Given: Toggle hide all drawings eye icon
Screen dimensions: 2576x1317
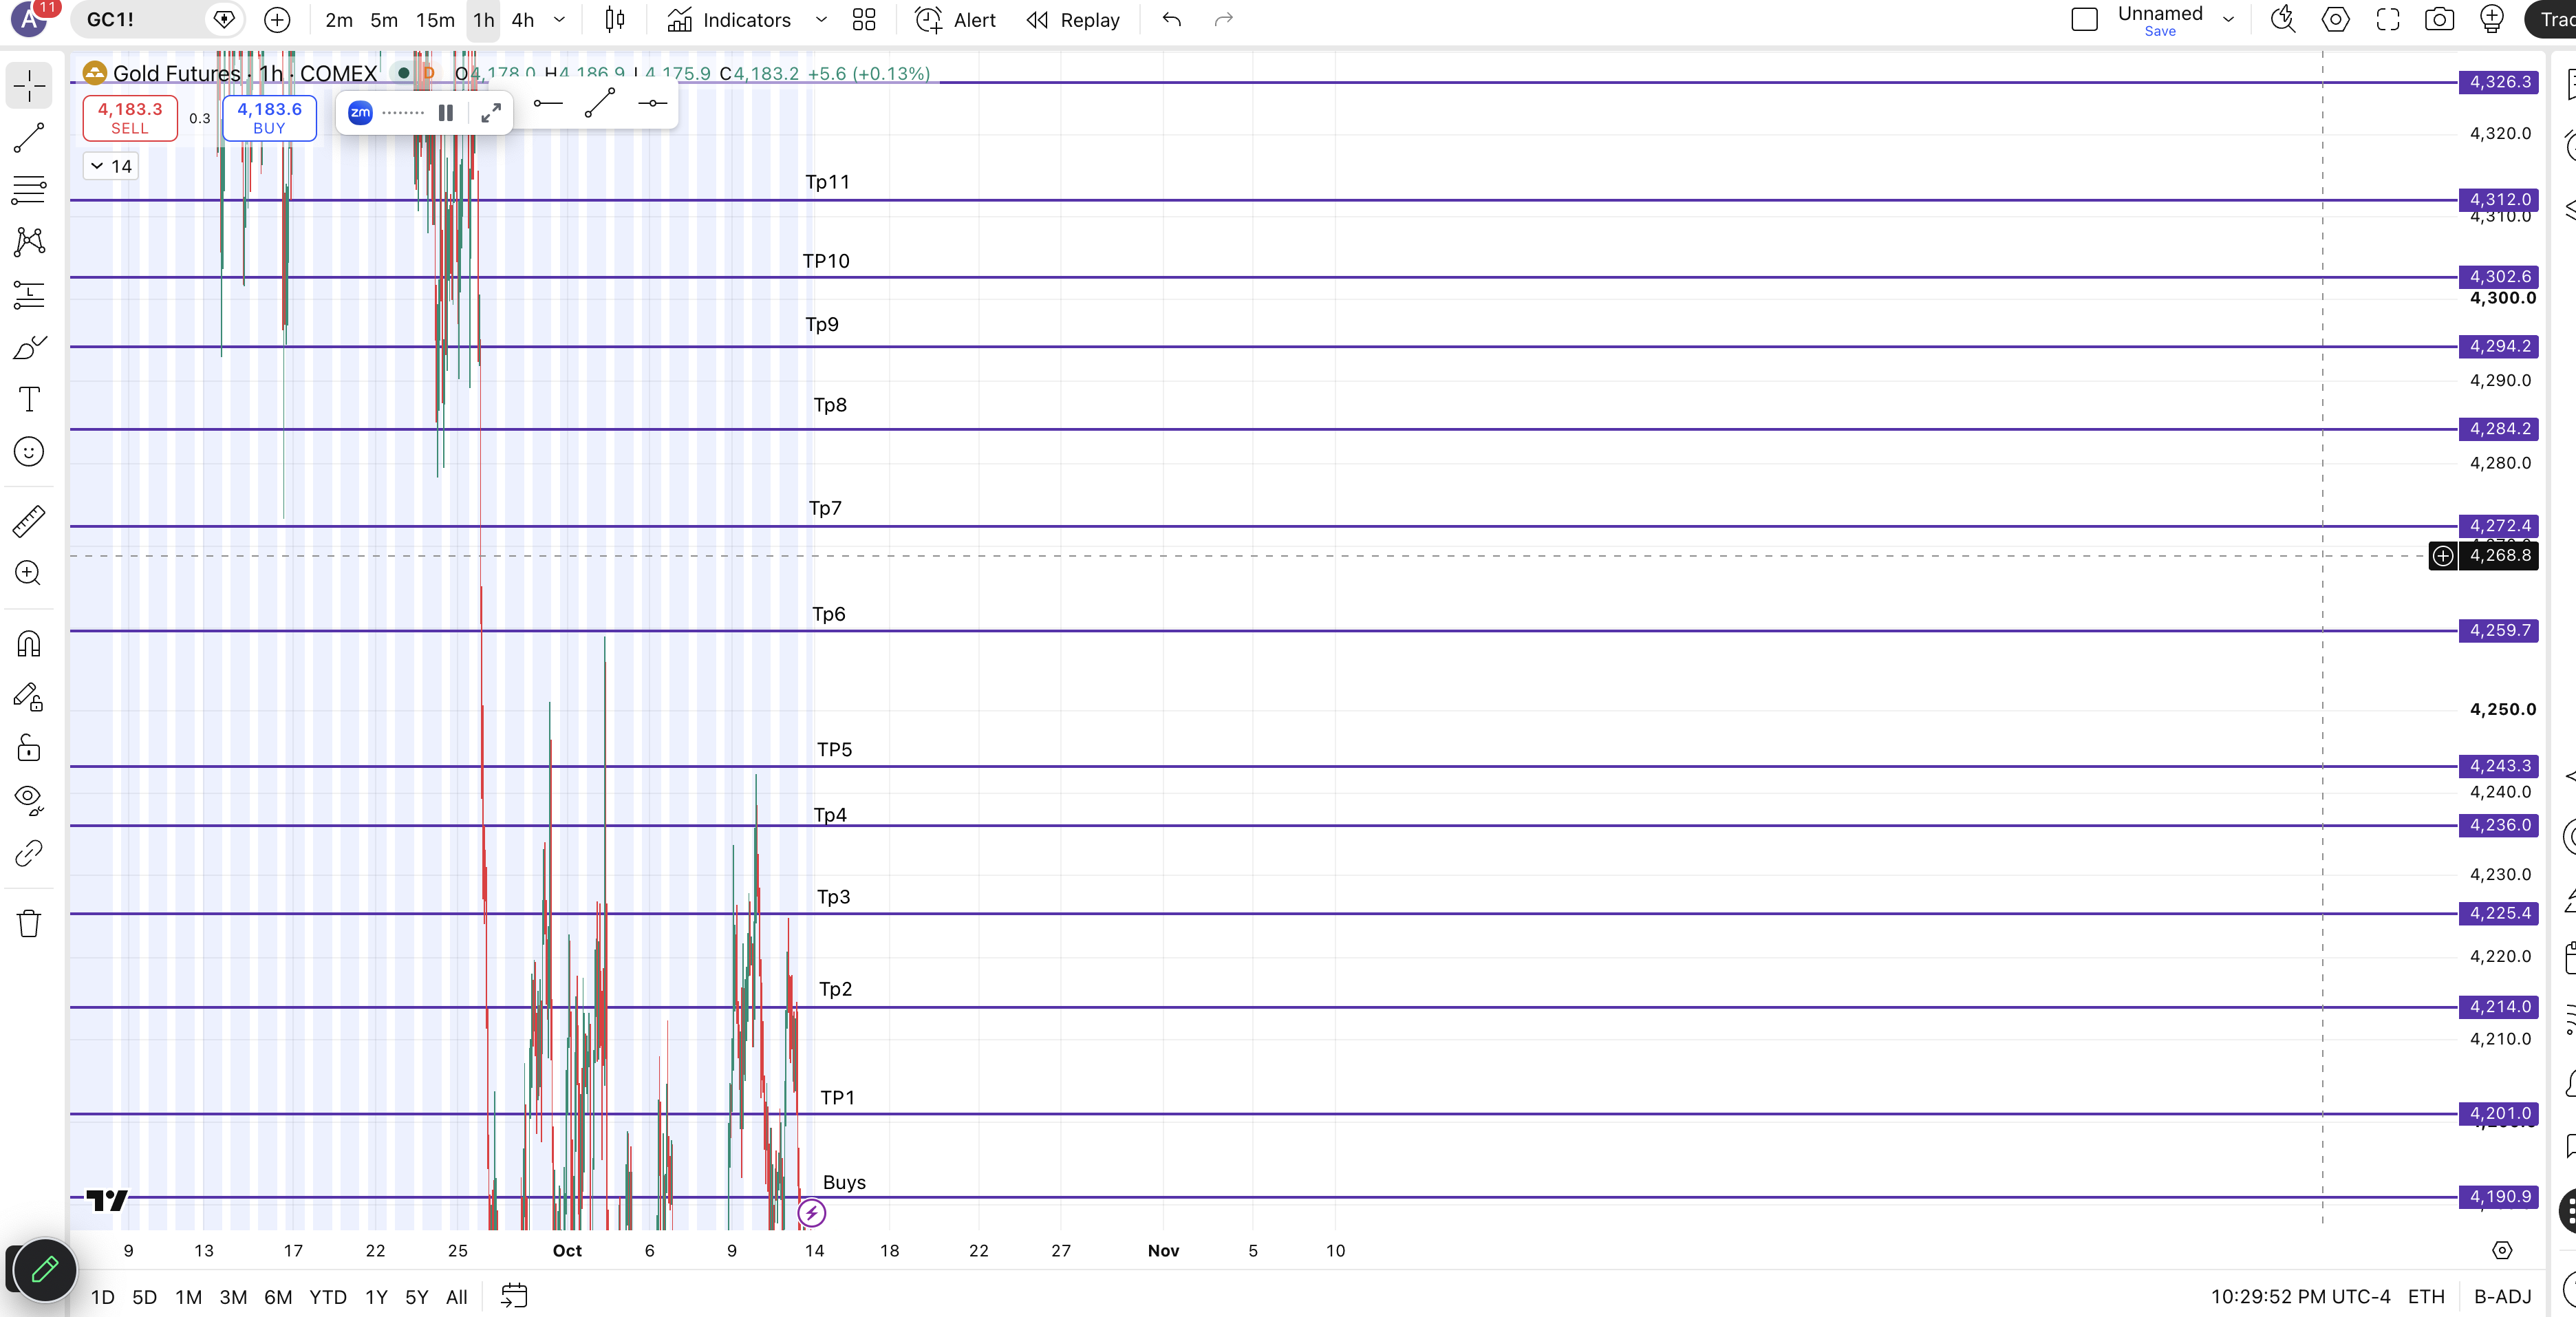Looking at the screenshot, I should 29,800.
